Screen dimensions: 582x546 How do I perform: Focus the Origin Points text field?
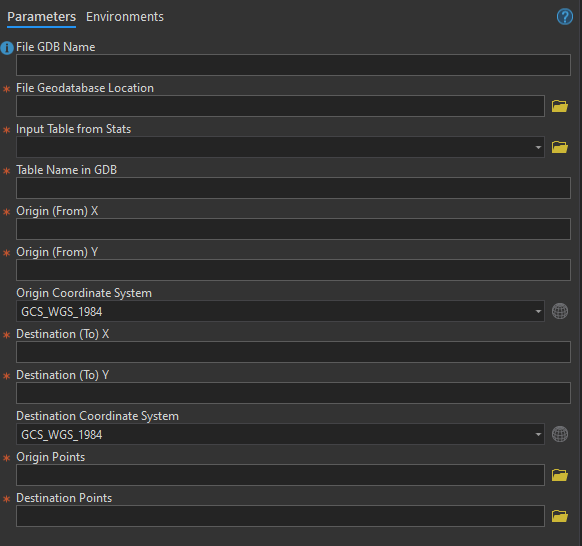click(x=280, y=475)
